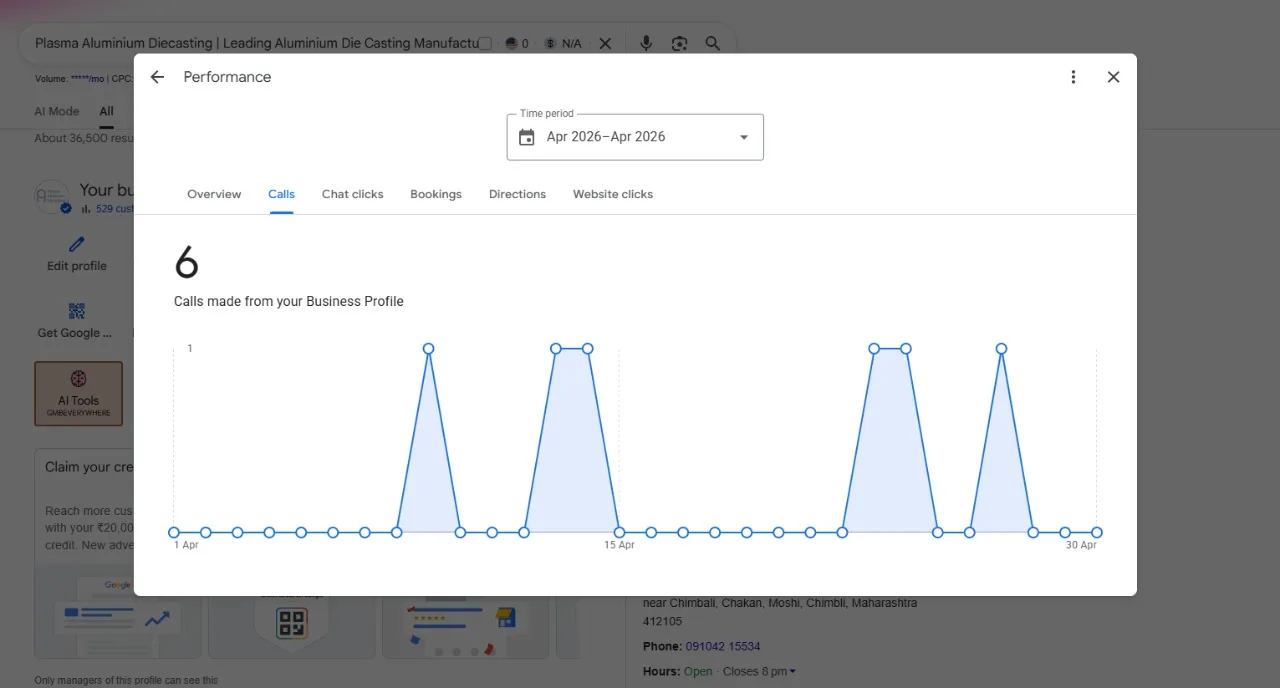Image resolution: width=1280 pixels, height=688 pixels.
Task: Open the 529 customer interactions link
Action: coord(114,209)
